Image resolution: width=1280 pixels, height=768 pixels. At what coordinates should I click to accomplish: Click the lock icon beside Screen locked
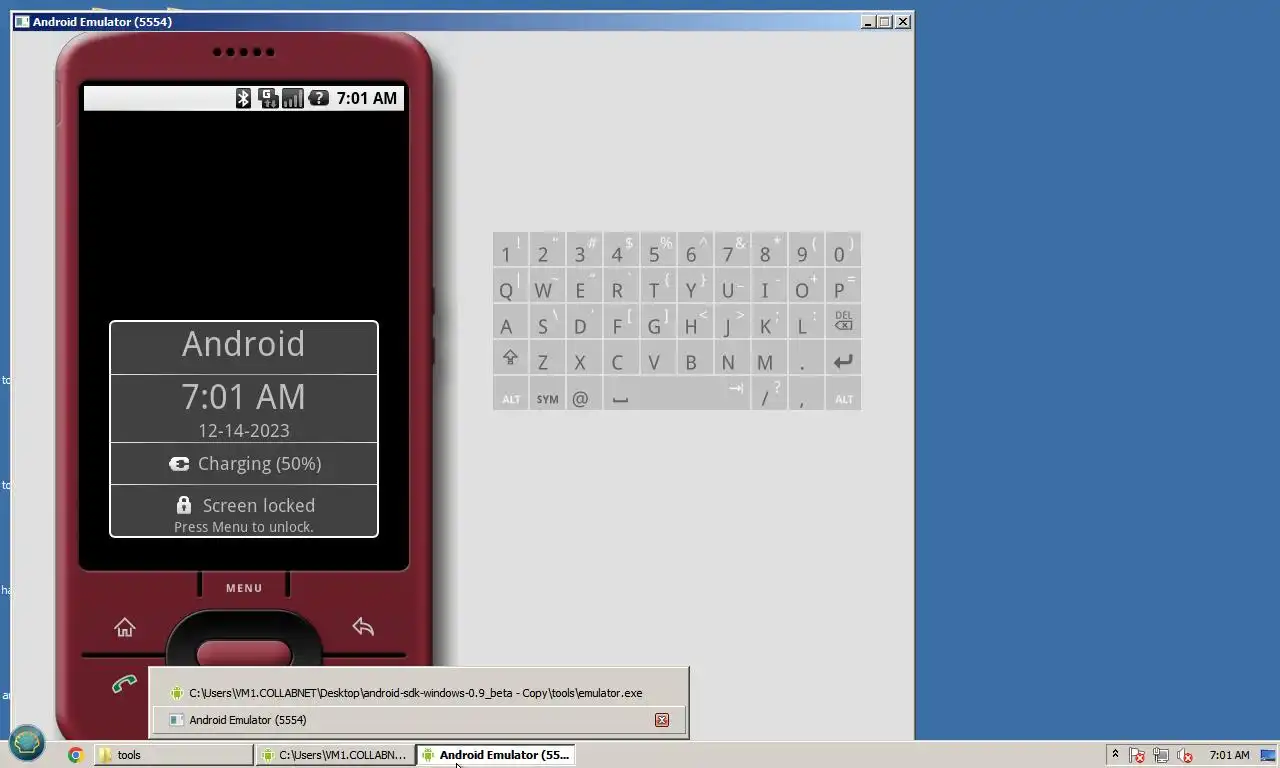click(183, 505)
